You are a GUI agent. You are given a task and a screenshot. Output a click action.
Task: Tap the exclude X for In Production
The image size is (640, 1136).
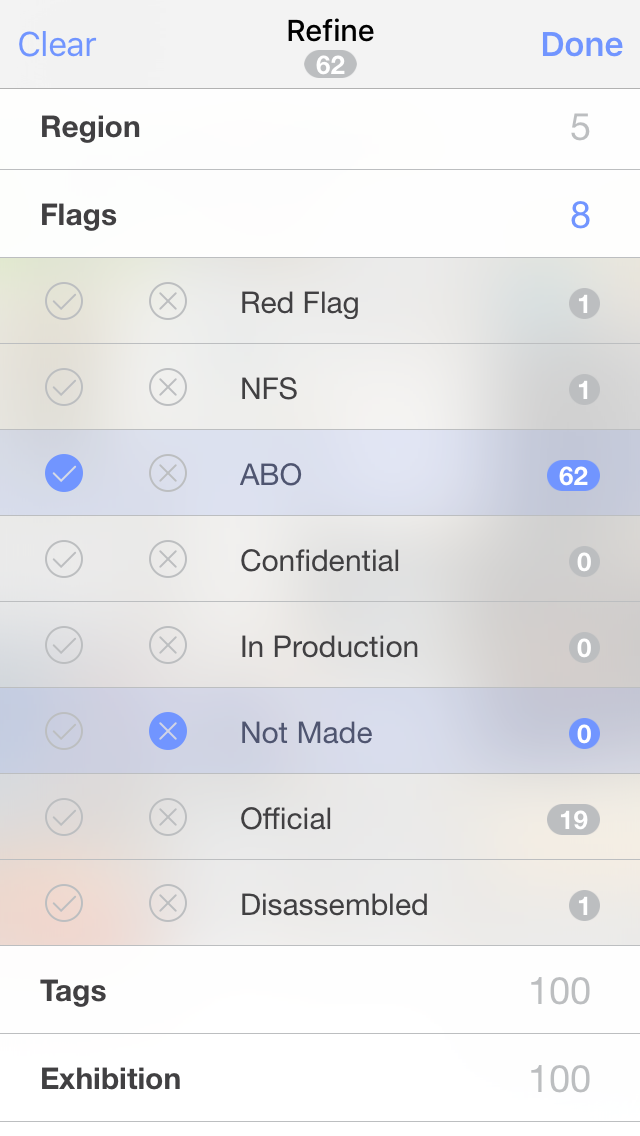pos(168,646)
